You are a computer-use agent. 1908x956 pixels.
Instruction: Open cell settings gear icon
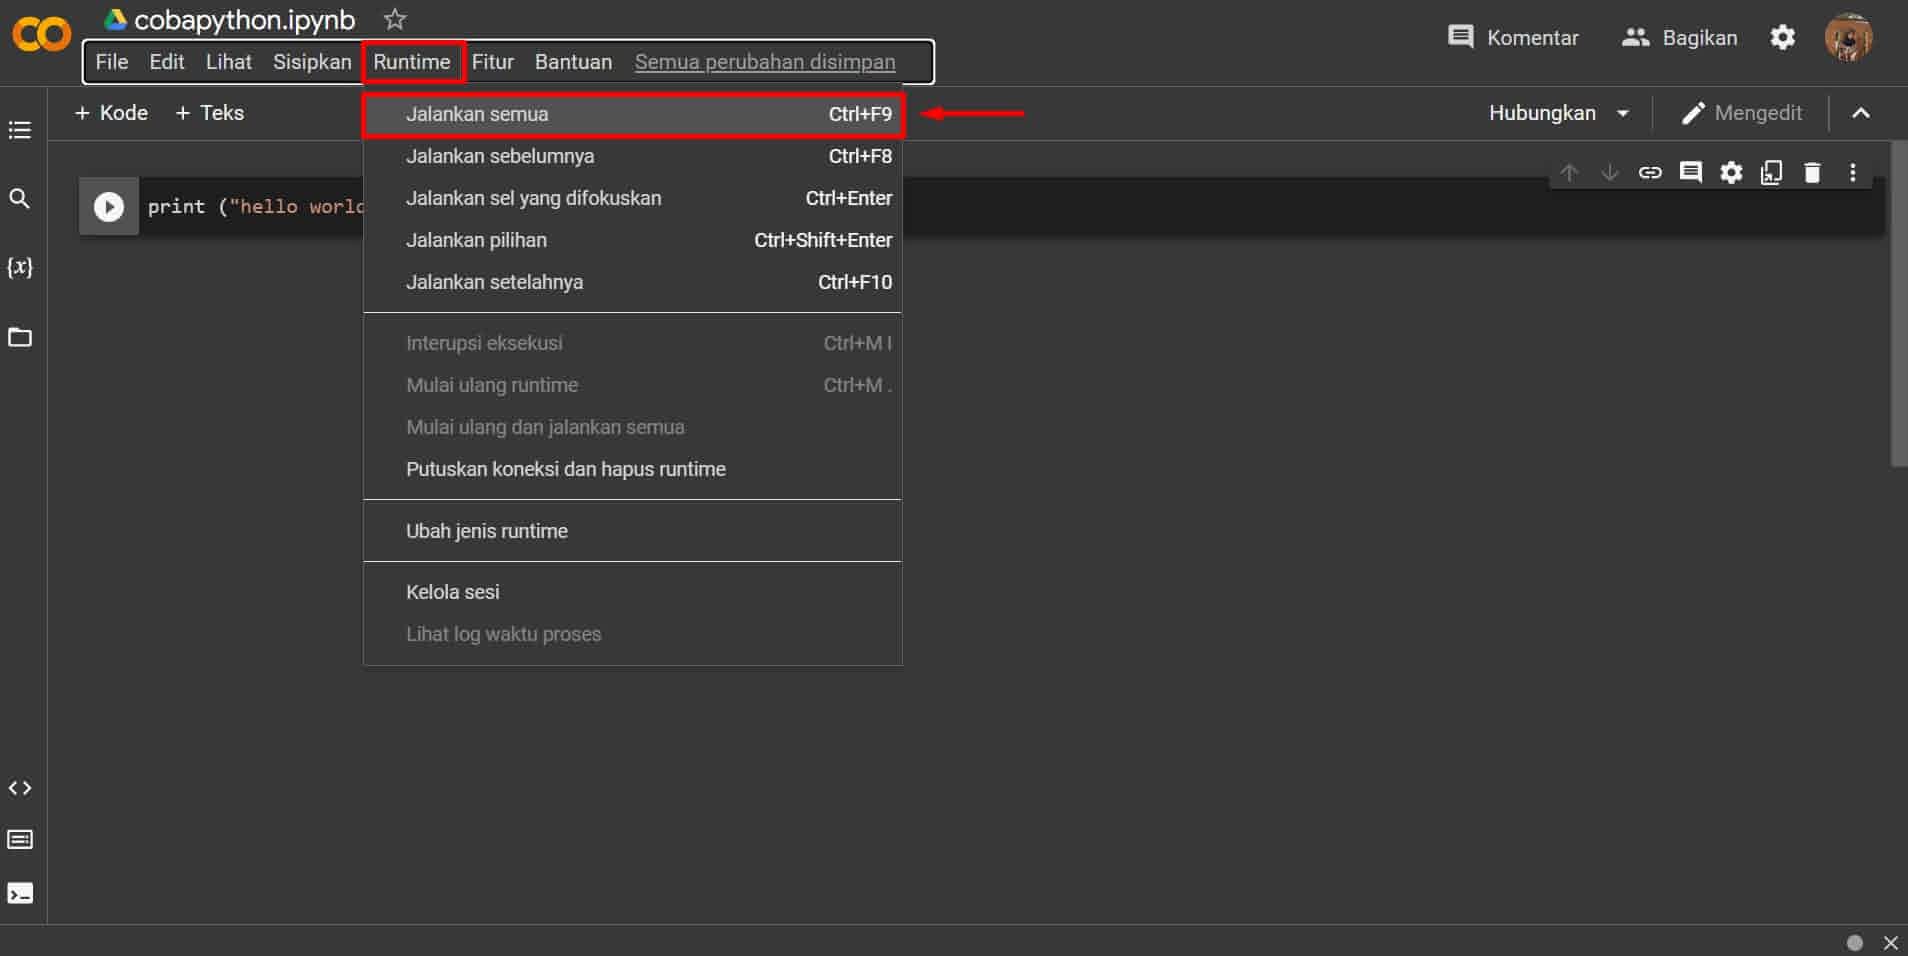[1731, 173]
